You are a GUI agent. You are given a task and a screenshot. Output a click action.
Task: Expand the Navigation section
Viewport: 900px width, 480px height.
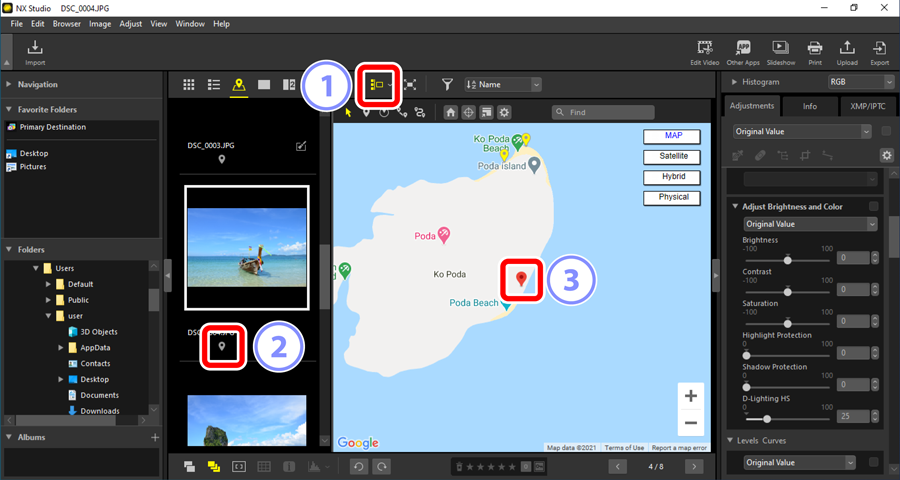(9, 84)
